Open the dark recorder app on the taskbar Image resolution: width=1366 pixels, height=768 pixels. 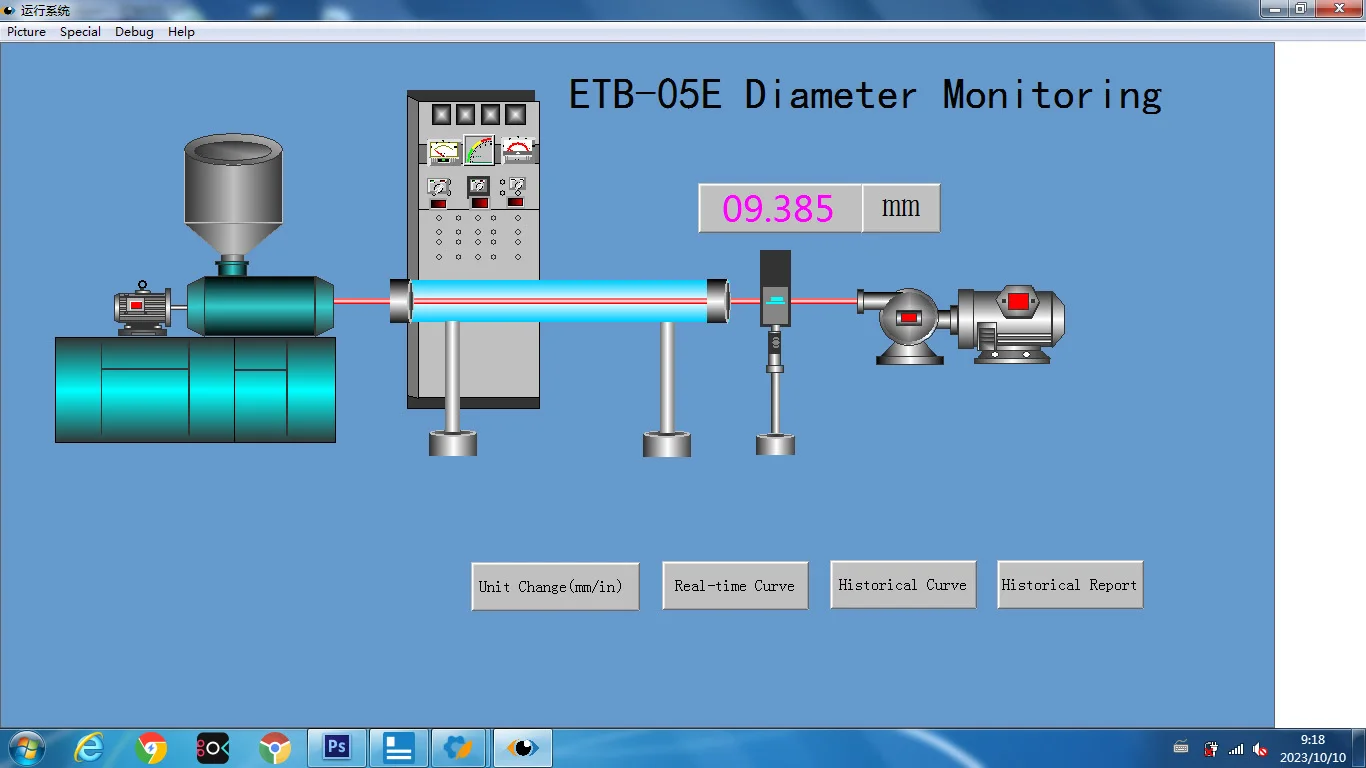click(213, 748)
